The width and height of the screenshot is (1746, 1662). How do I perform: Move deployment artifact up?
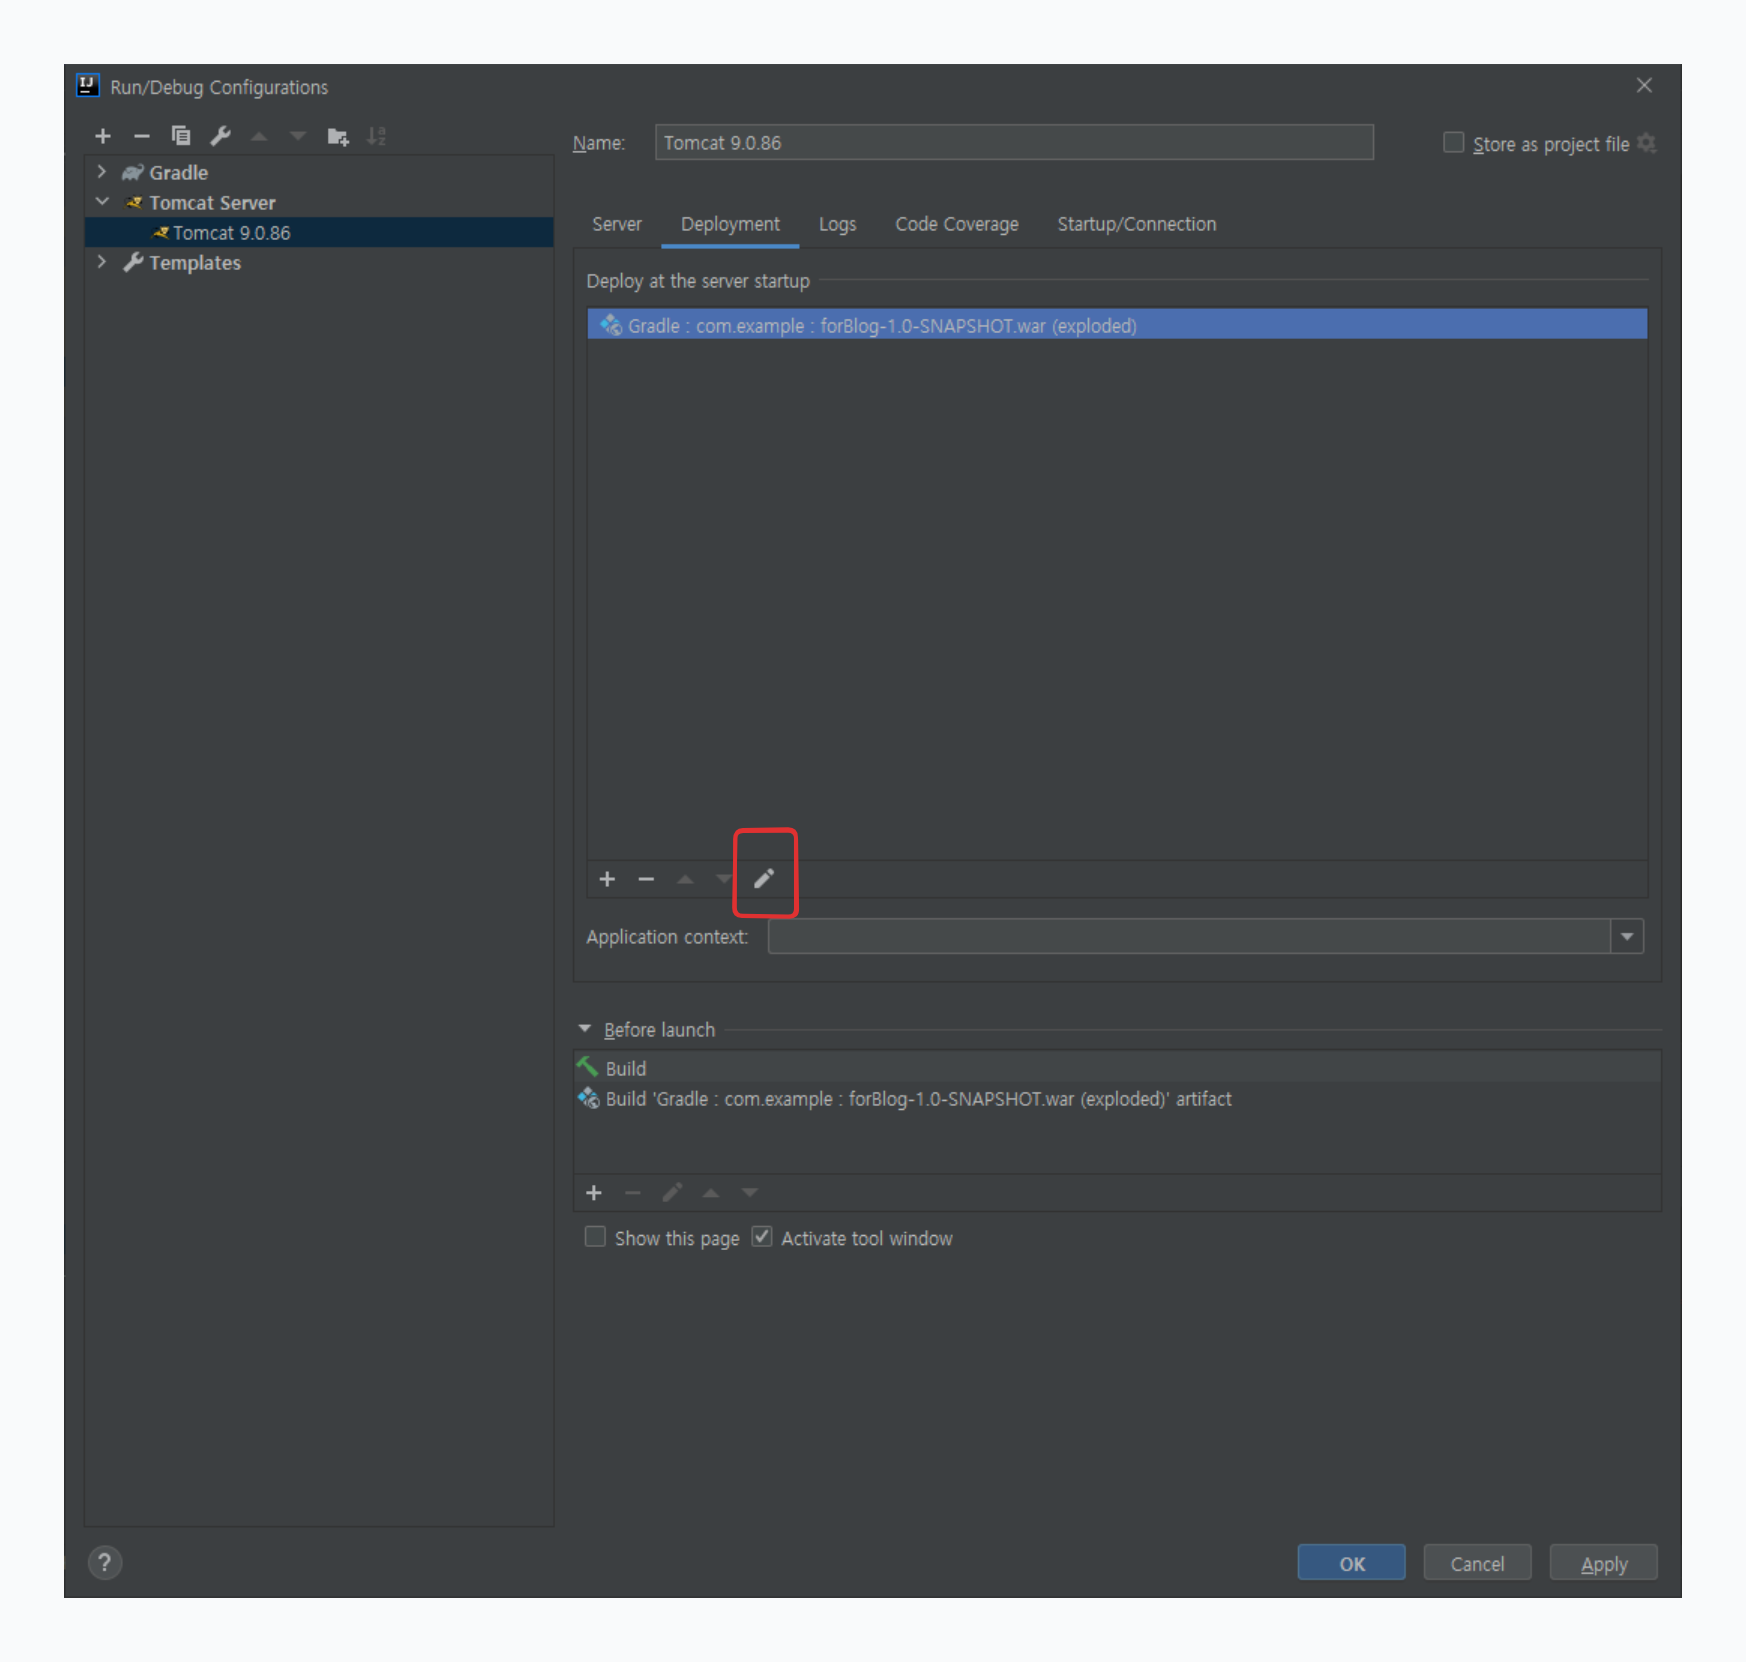[685, 879]
